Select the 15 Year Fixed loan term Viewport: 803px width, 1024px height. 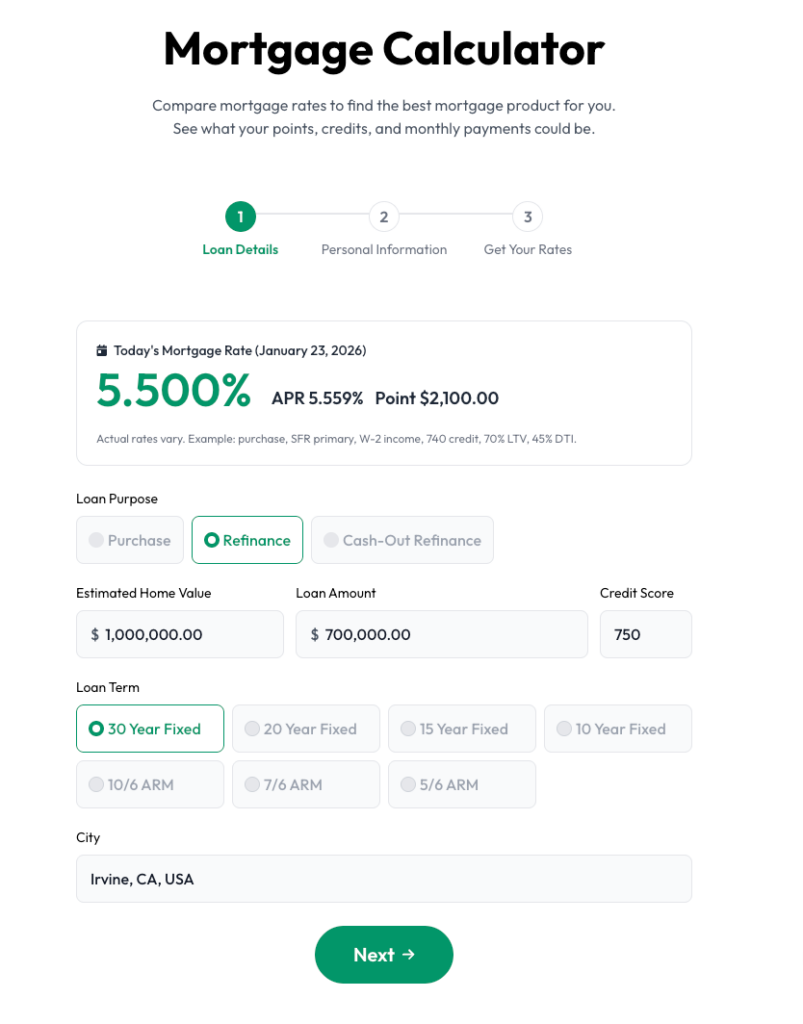[461, 728]
